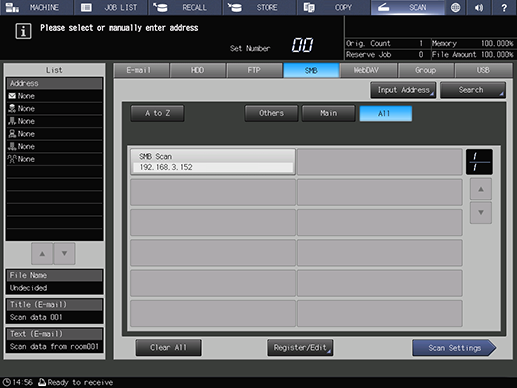Select the FTP destination tab

255,70
